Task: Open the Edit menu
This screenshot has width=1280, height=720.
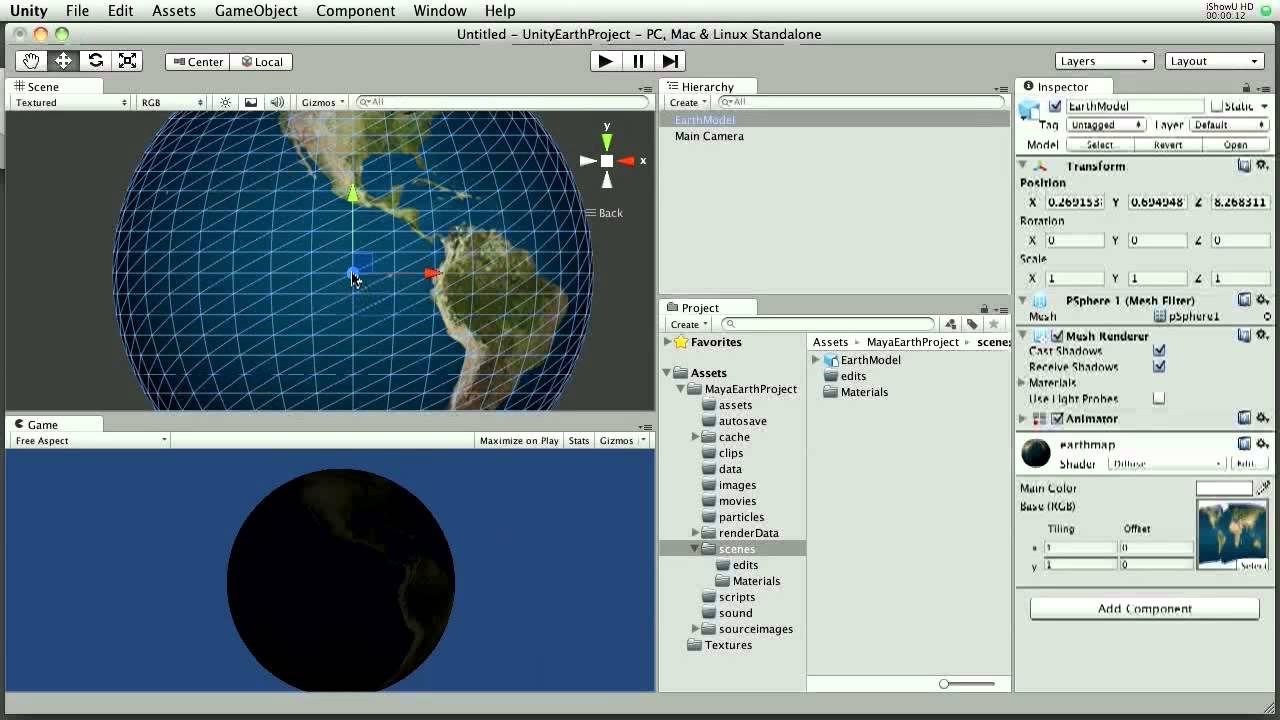Action: (x=120, y=11)
